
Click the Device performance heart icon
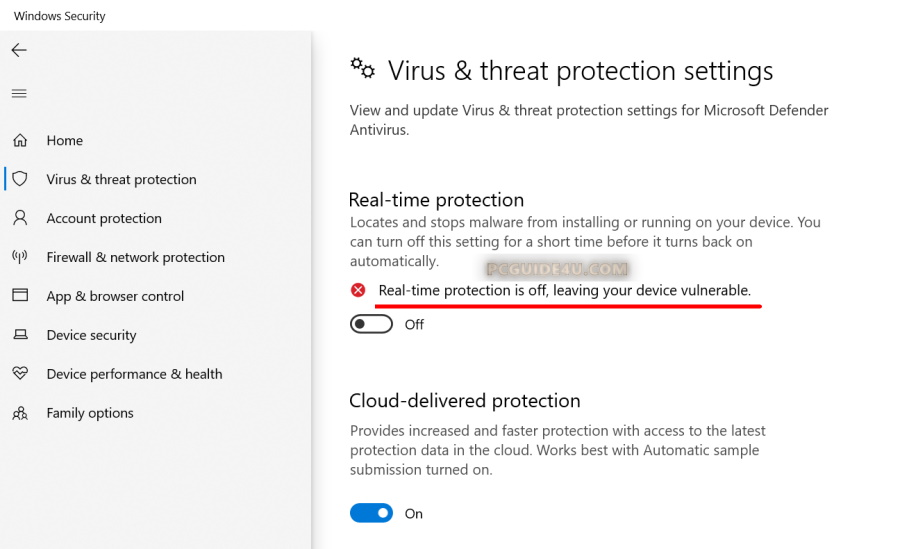[20, 374]
